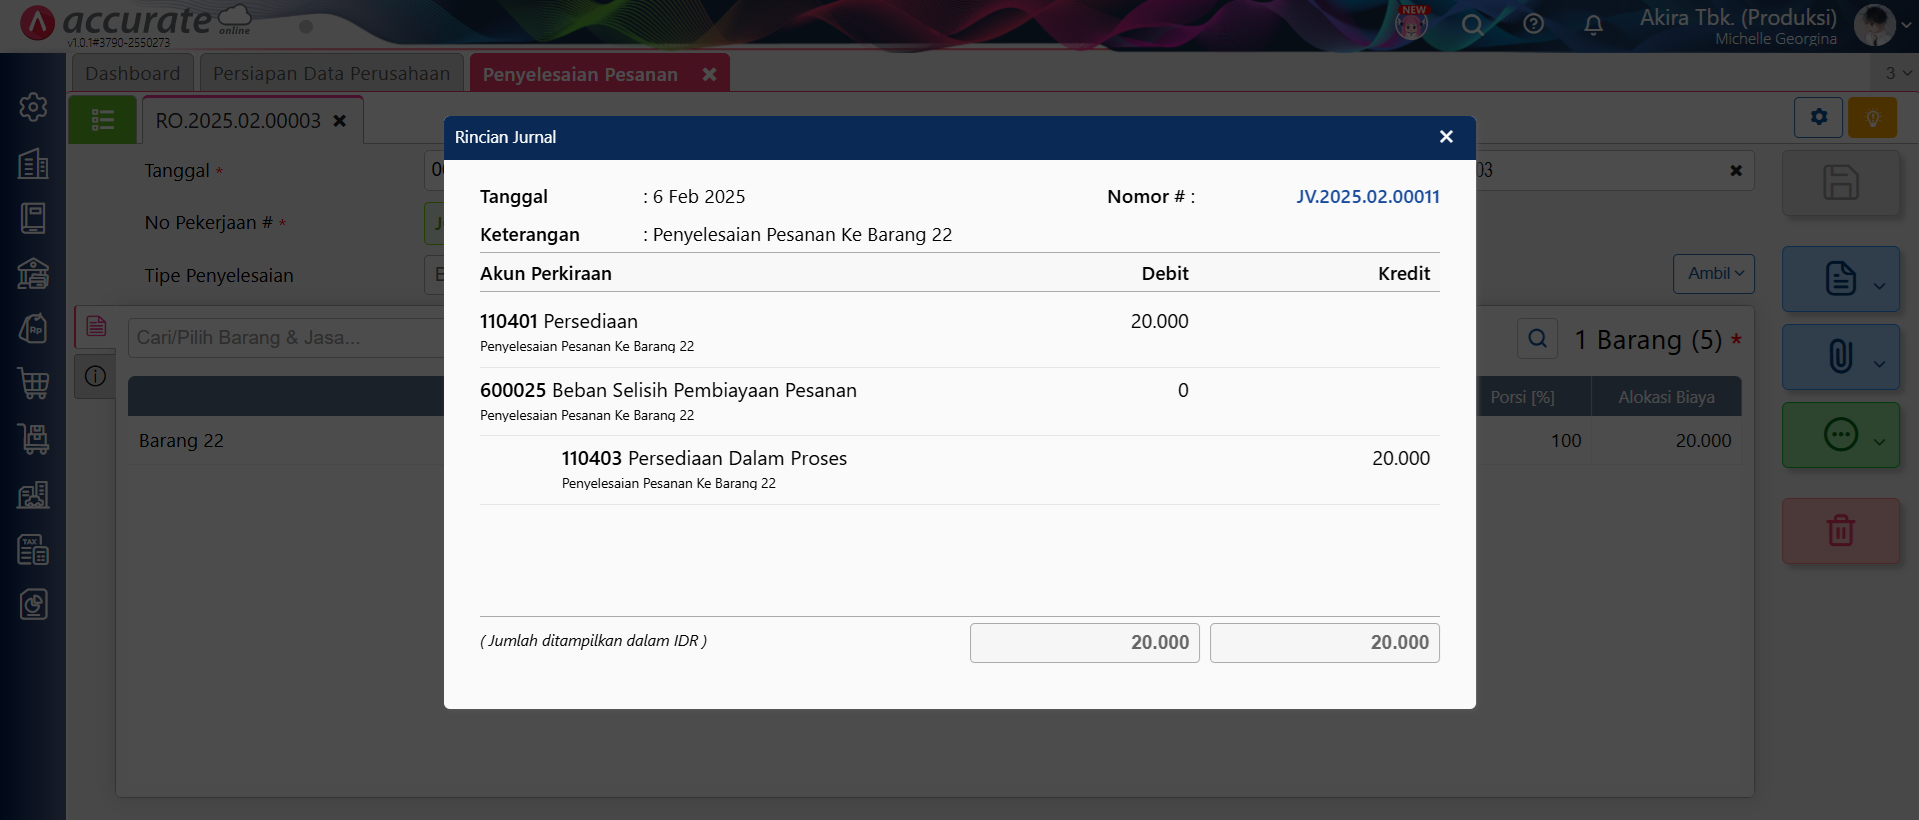The height and width of the screenshot is (820, 1919).
Task: Close the Rincian Jurnal dialog
Action: (1446, 137)
